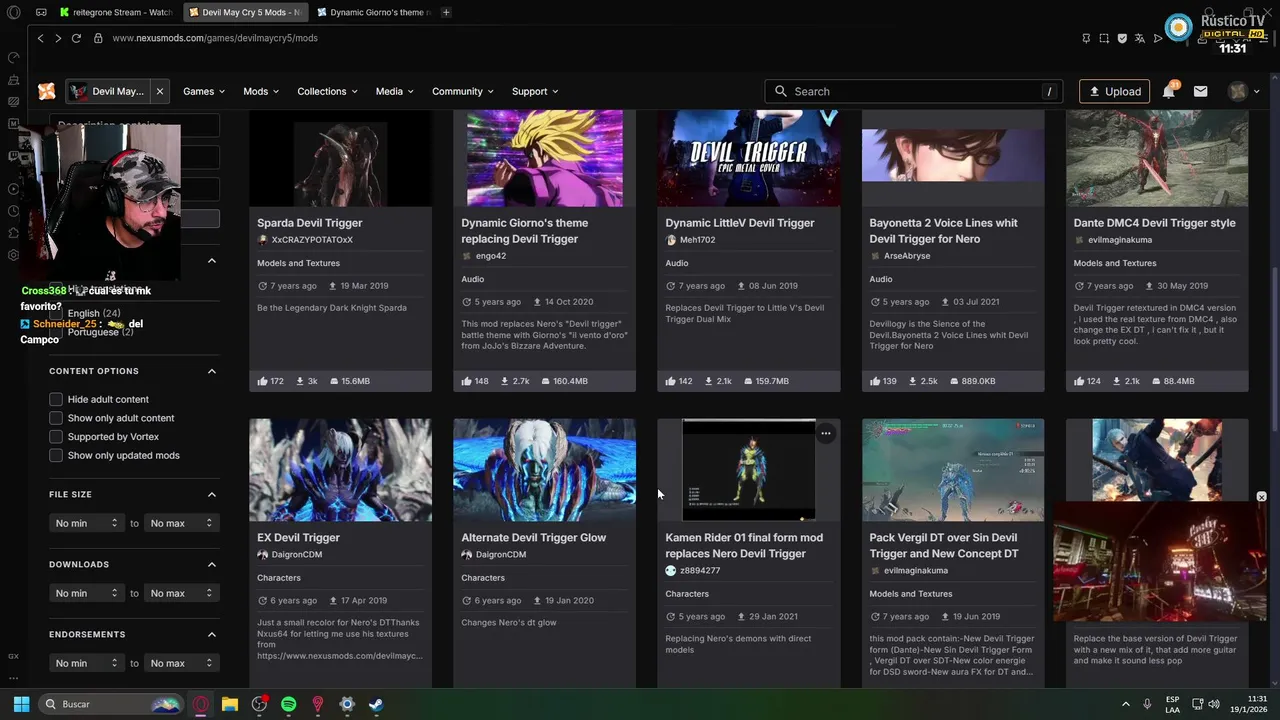Expand the Games menu
Screen dimensions: 1280x720
click(x=203, y=91)
